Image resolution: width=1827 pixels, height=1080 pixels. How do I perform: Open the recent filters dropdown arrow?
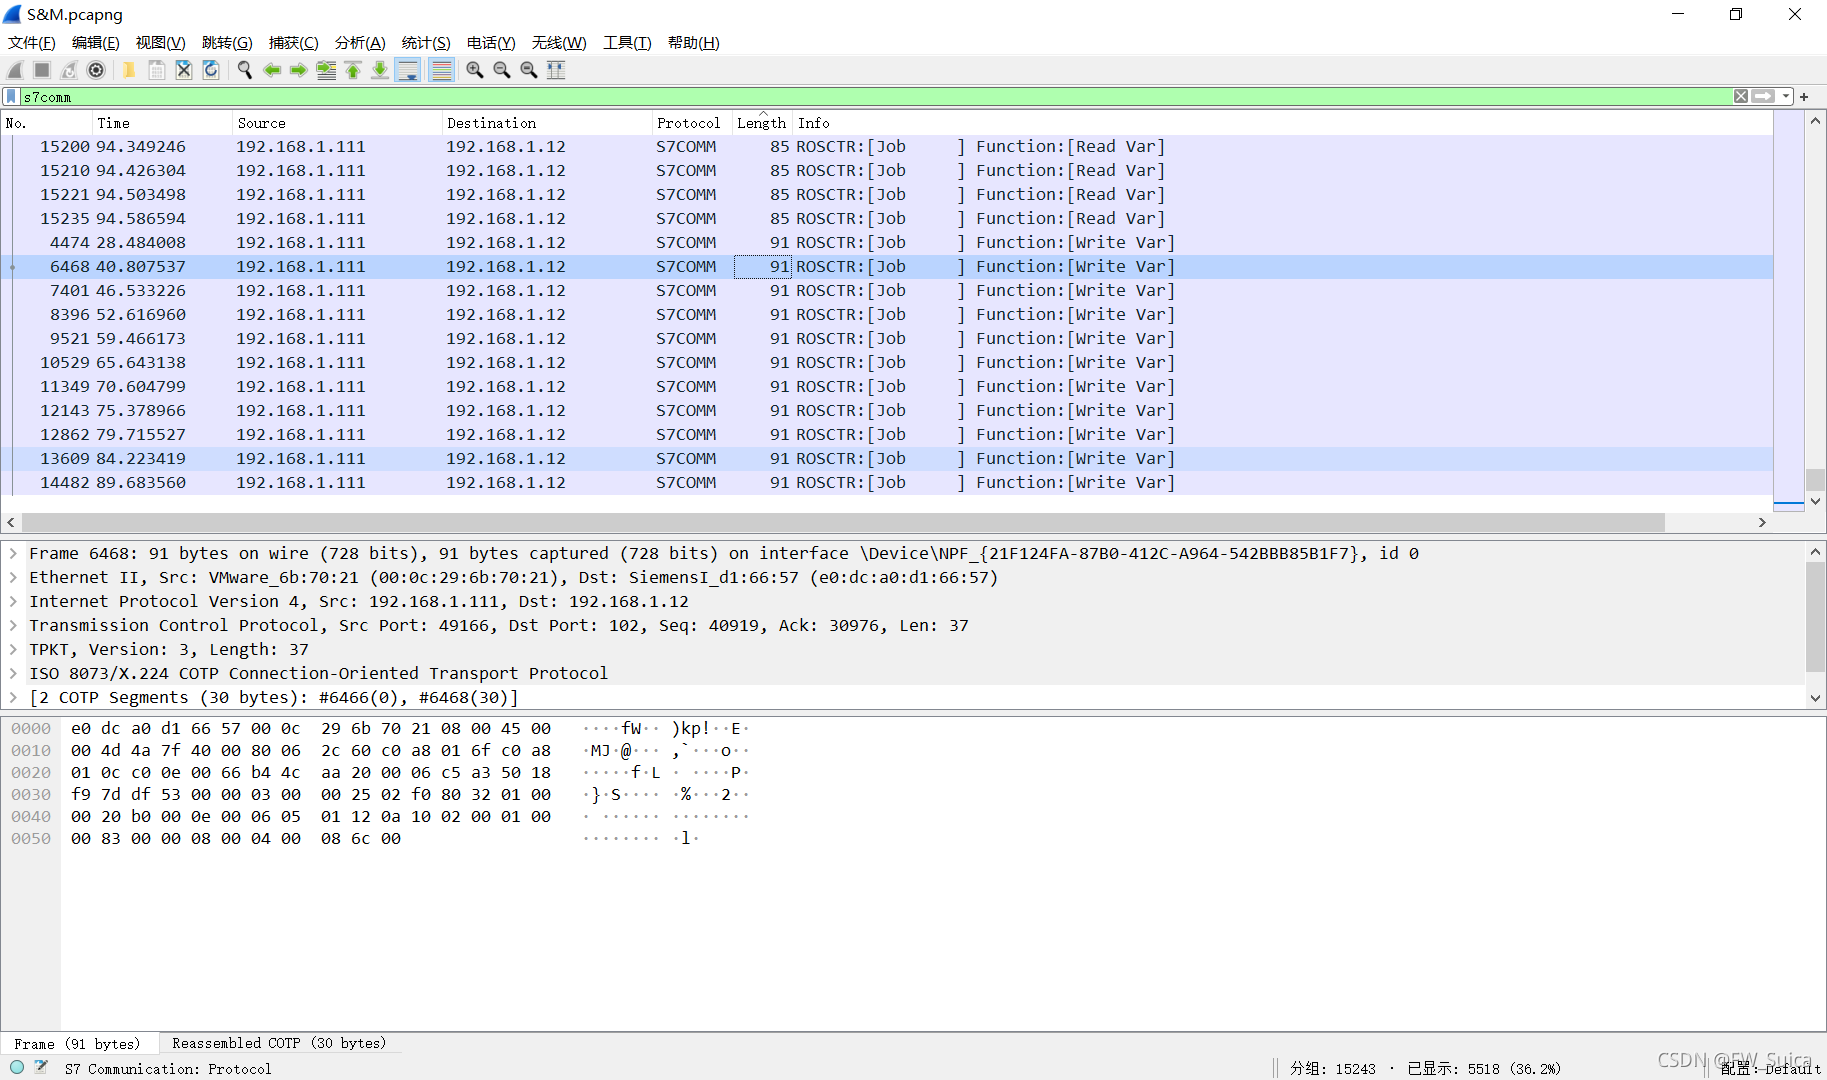pos(1786,96)
